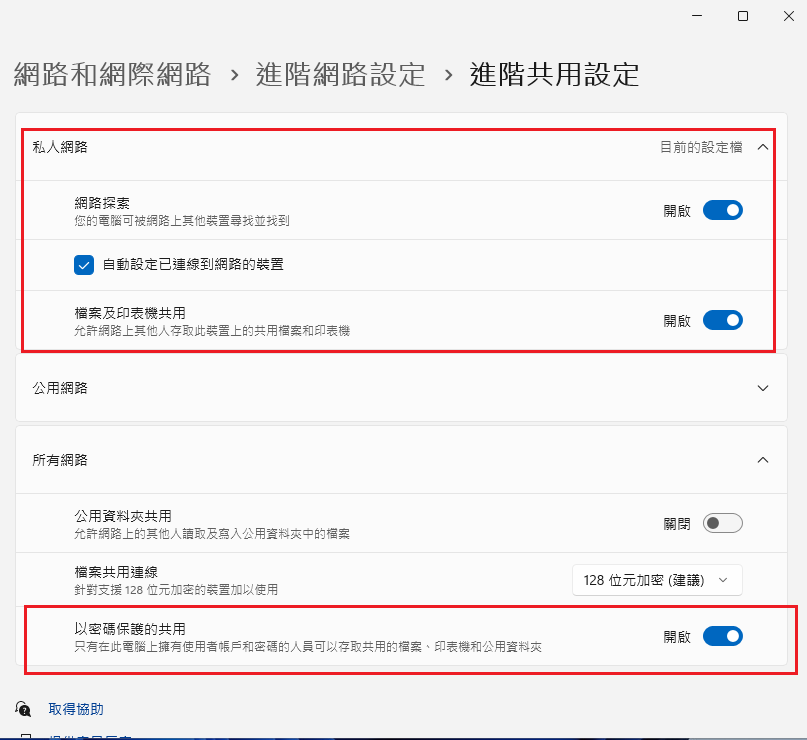Expand the 公用網路 section

click(763, 388)
